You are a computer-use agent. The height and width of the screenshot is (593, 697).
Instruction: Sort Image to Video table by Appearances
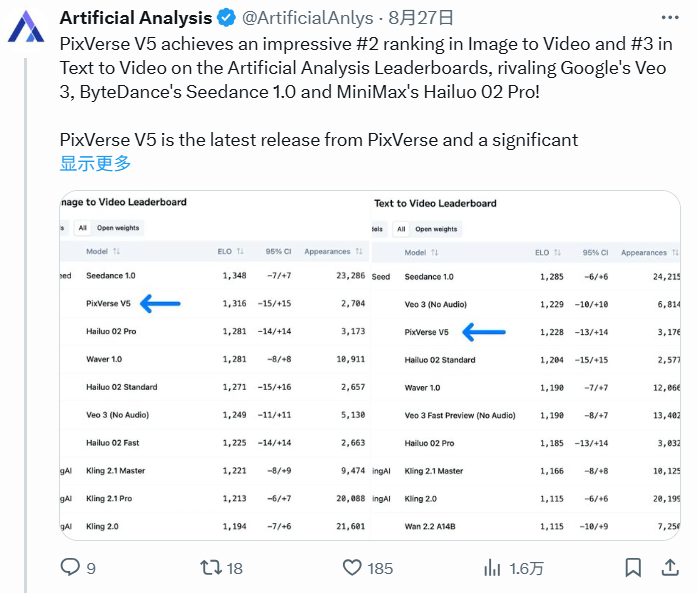(333, 252)
